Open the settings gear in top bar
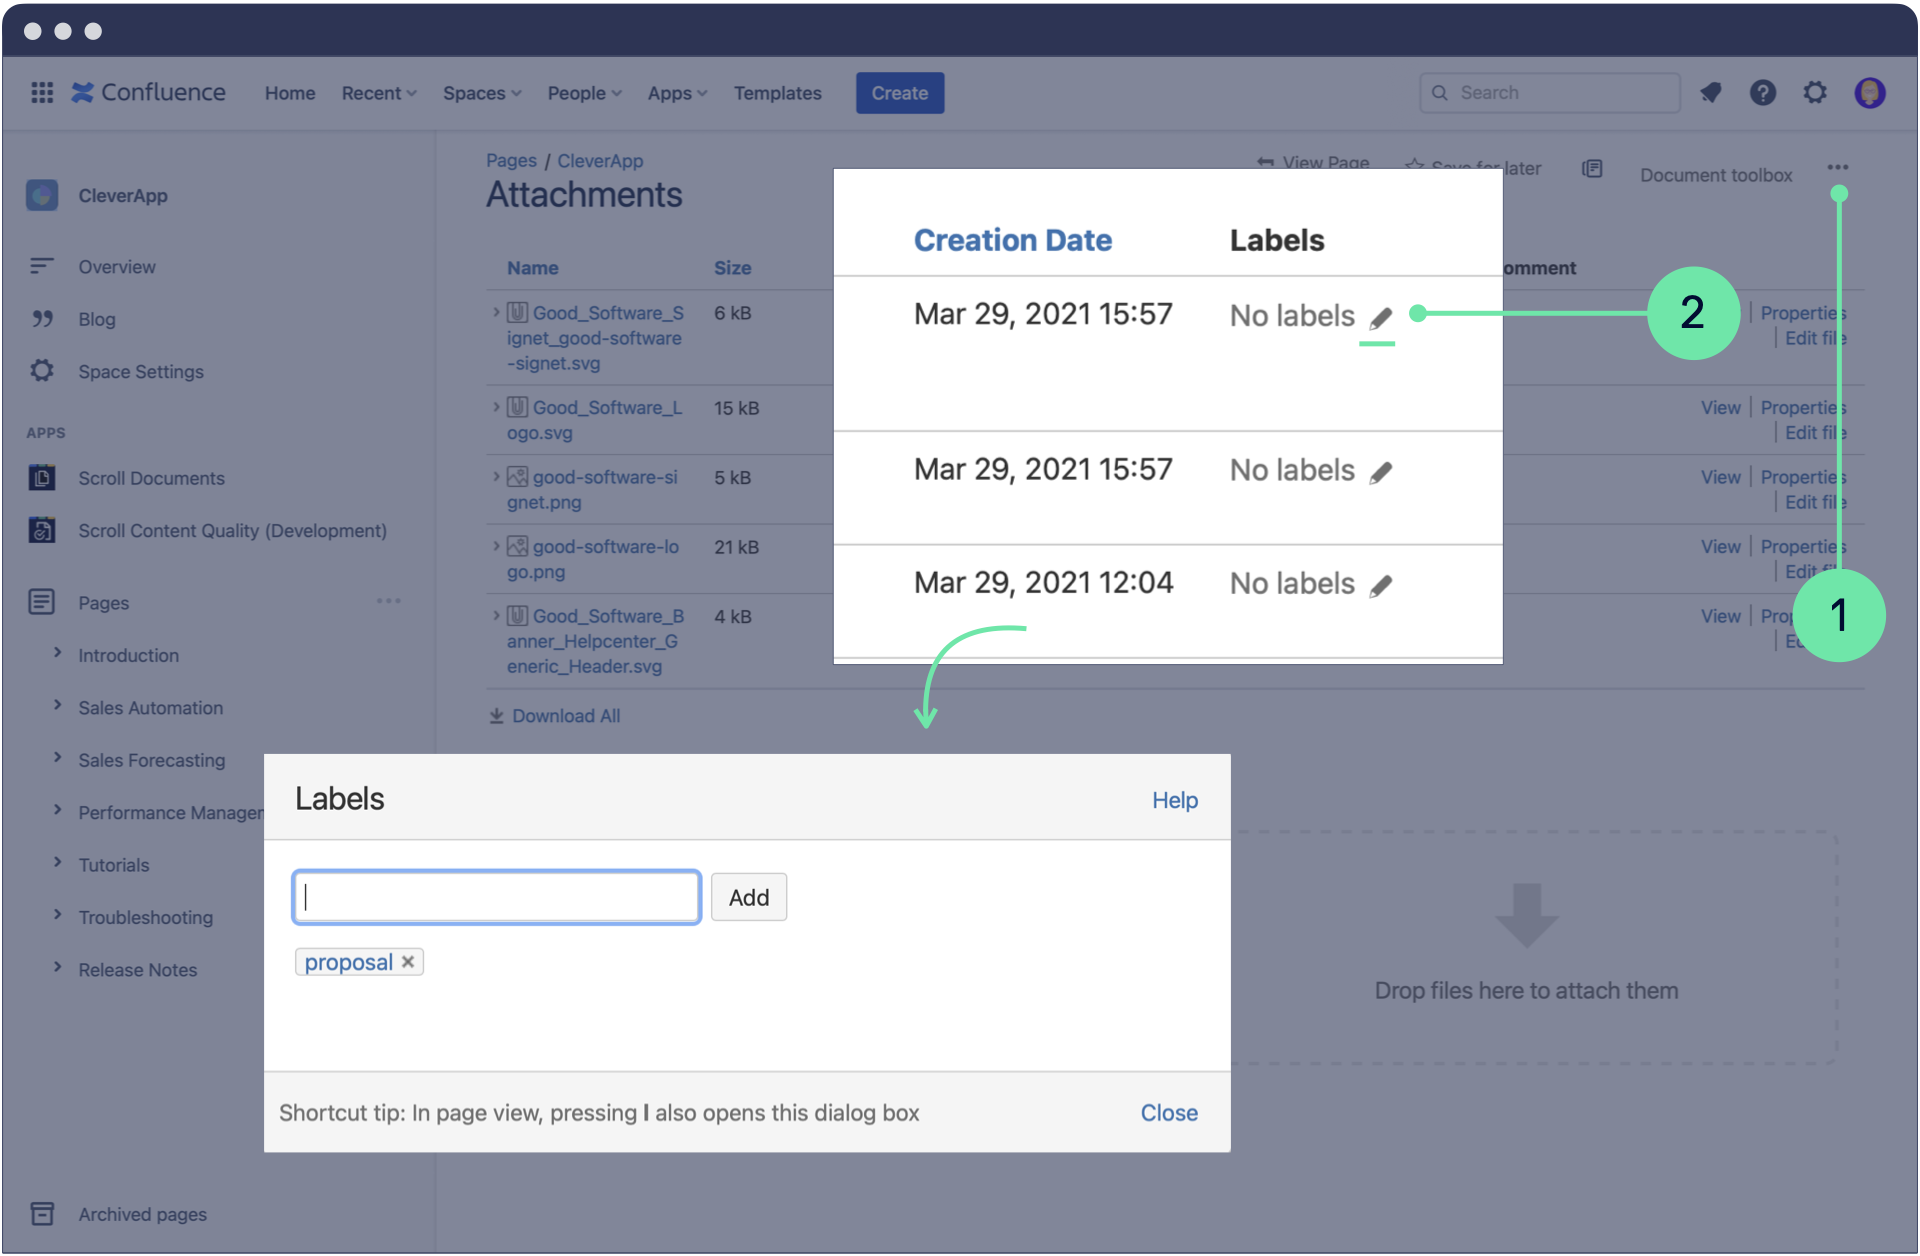Viewport: 1920px width, 1256px height. pos(1815,93)
